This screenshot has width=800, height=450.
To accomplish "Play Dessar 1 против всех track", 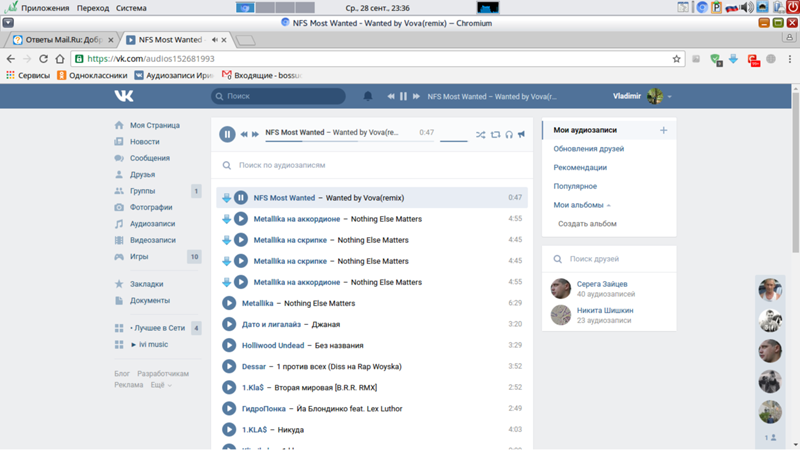I will pos(229,366).
